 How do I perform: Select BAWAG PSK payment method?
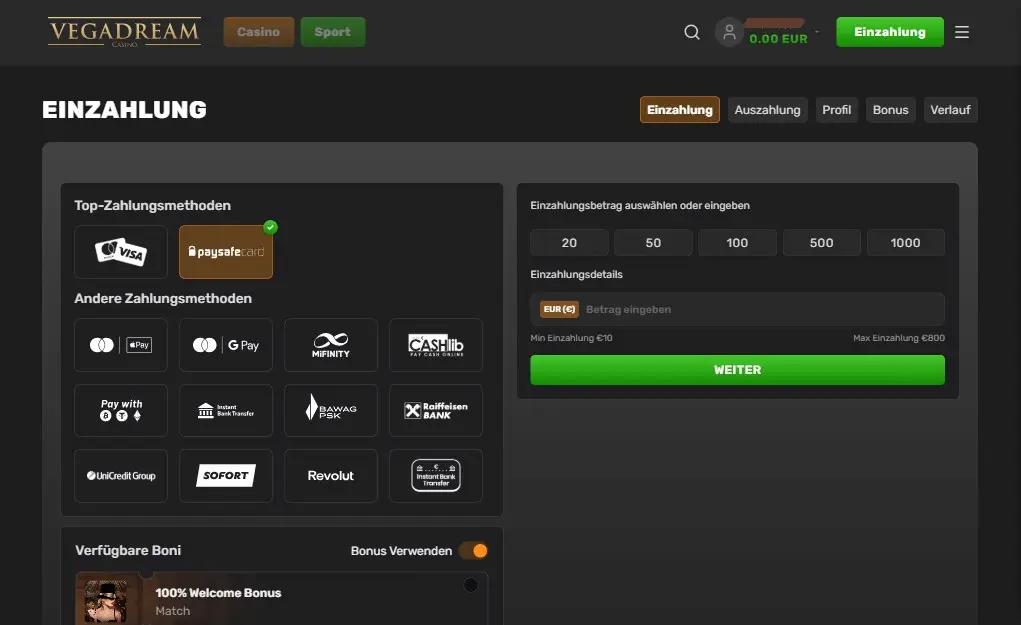tap(331, 410)
